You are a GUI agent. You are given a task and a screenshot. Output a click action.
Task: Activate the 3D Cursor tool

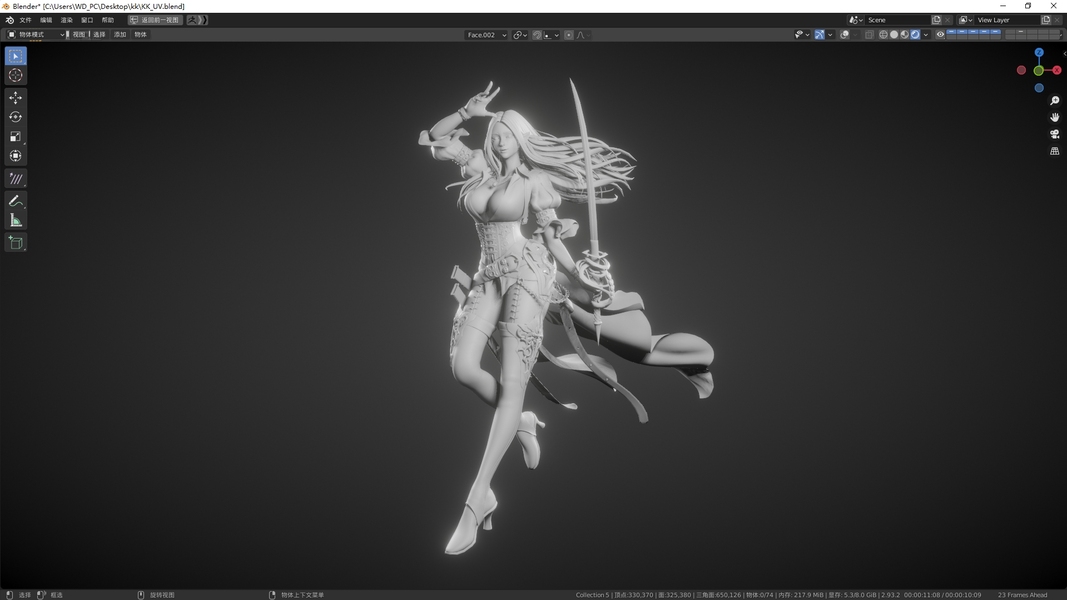point(16,76)
